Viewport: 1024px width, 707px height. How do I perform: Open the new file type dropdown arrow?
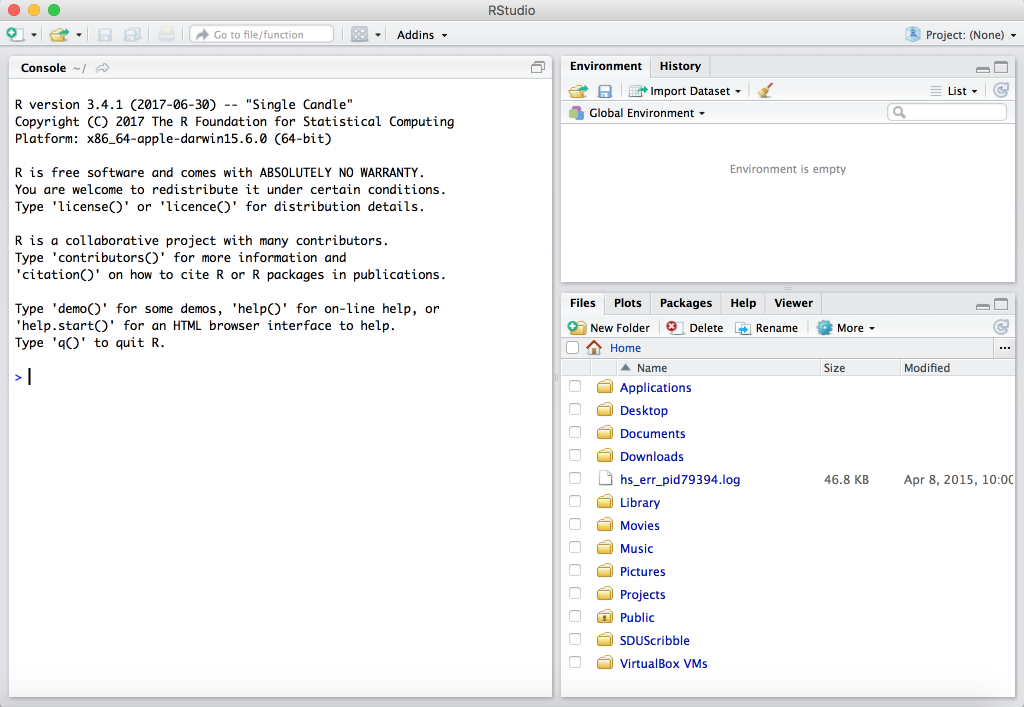[34, 35]
